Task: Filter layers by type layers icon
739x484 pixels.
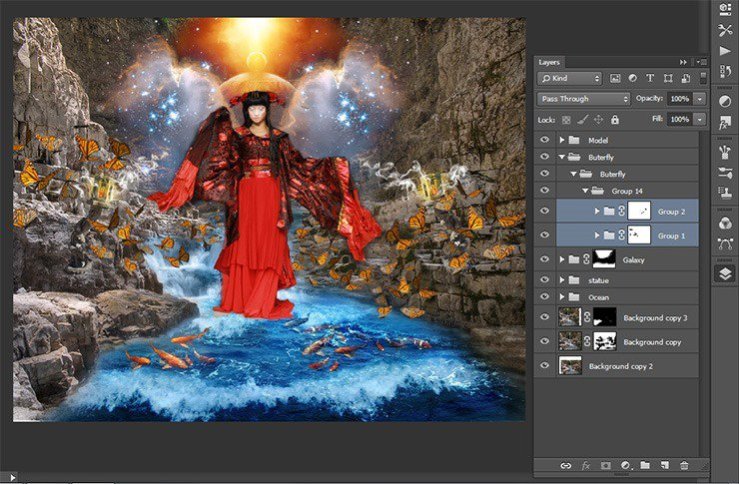Action: [x=650, y=78]
